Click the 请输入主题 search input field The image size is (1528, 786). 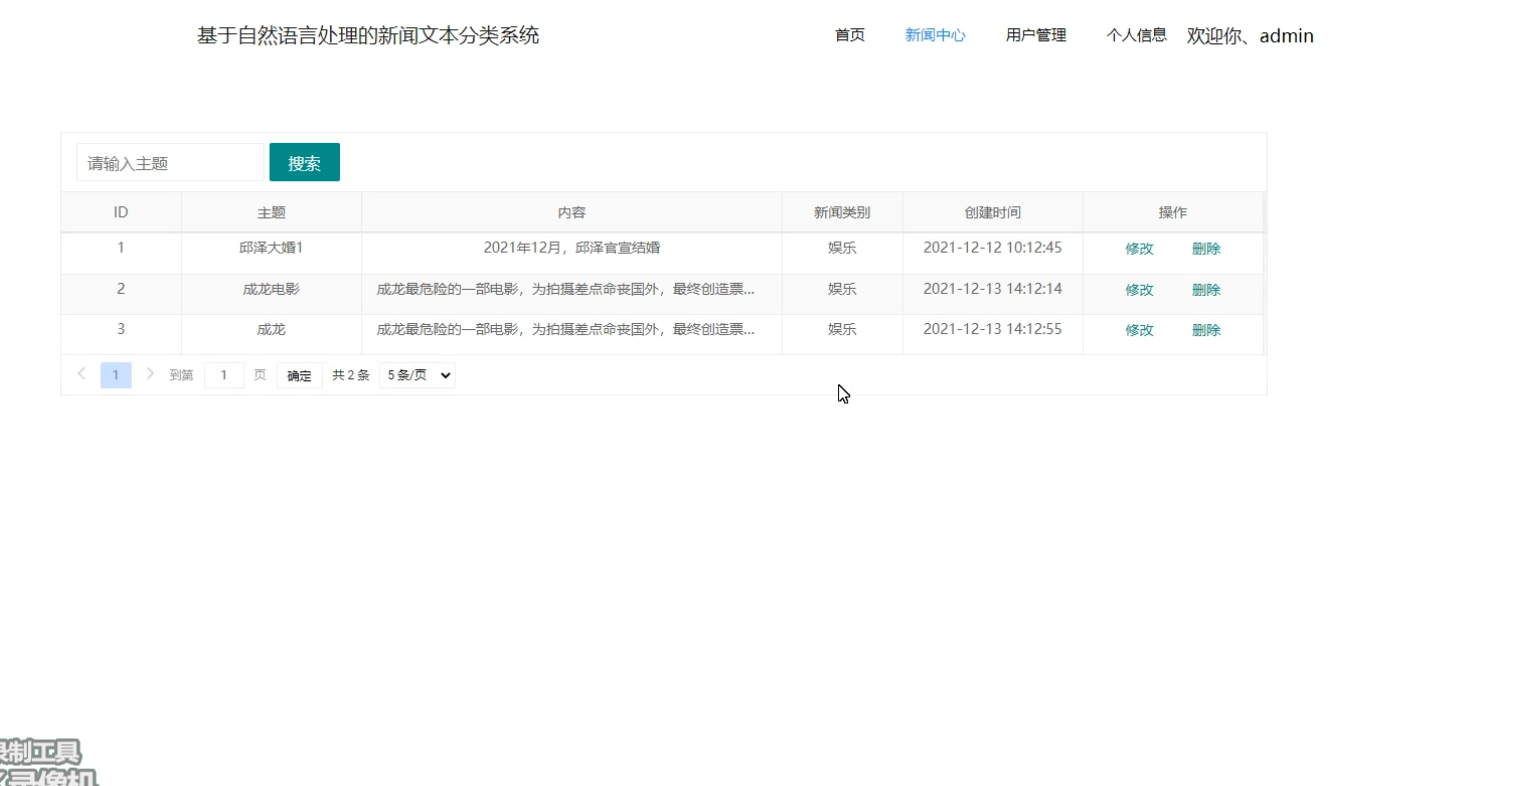pyautogui.click(x=169, y=161)
